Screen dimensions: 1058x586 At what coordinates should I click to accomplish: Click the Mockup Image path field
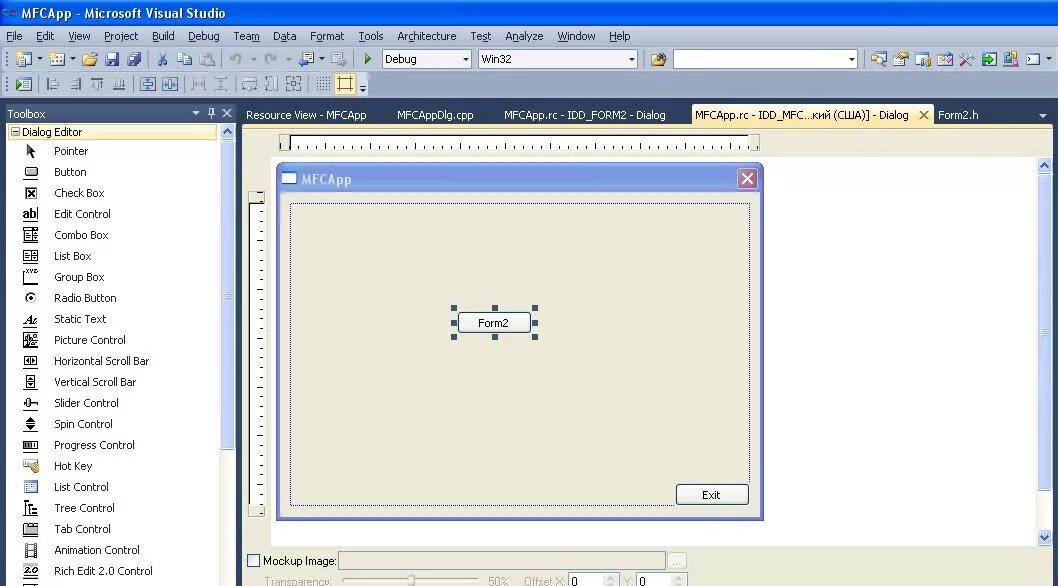(x=502, y=560)
